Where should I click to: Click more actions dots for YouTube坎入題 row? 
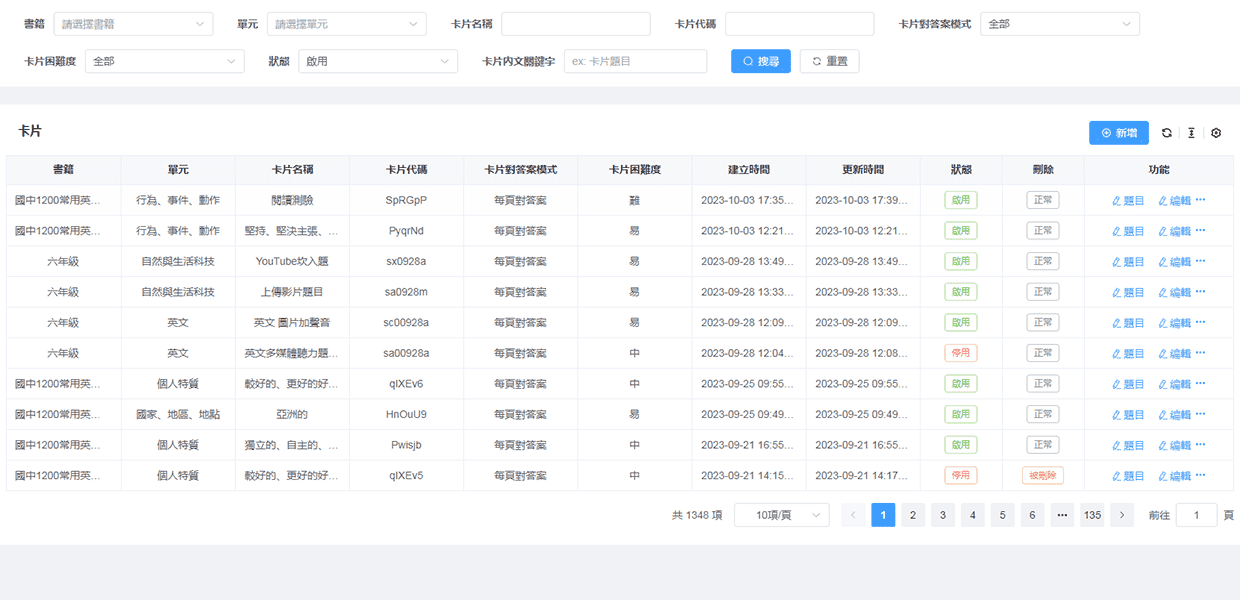click(x=1200, y=261)
